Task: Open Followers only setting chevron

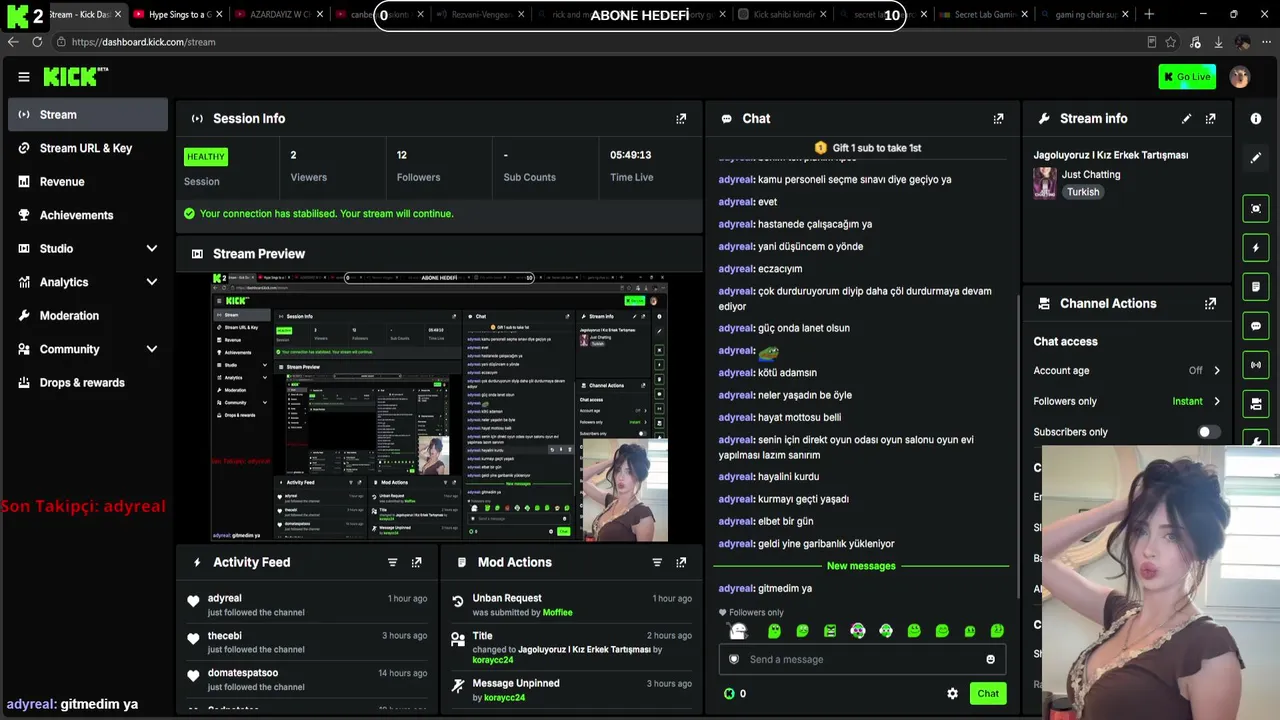Action: pos(1217,401)
